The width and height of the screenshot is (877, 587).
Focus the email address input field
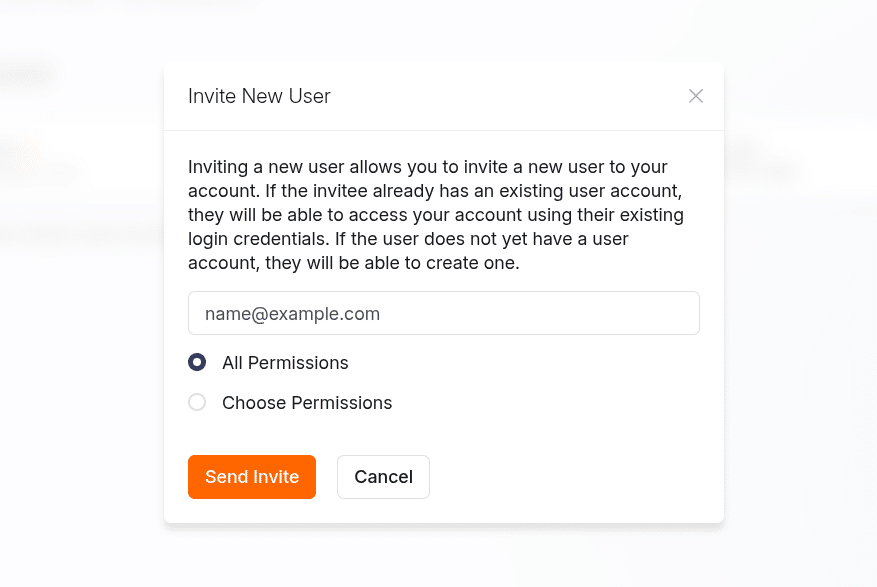coord(443,313)
